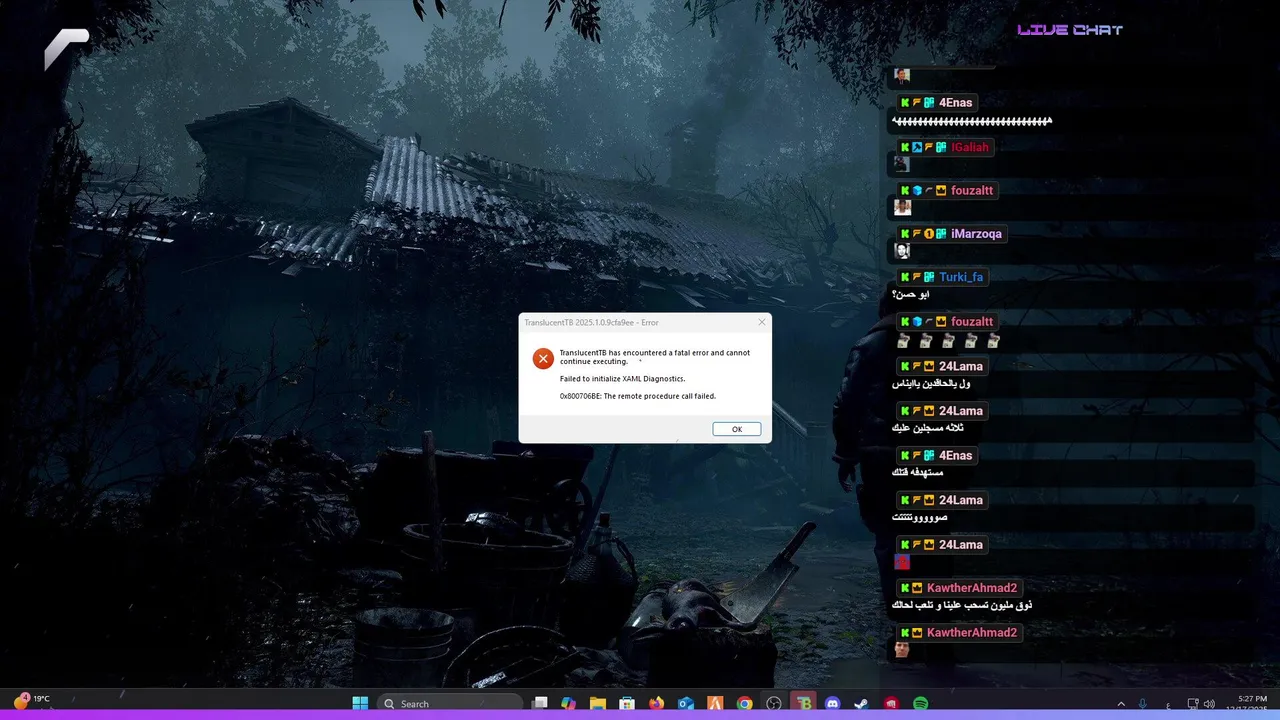Open the 19°C weather widget
The width and height of the screenshot is (1280, 720).
tap(31, 700)
